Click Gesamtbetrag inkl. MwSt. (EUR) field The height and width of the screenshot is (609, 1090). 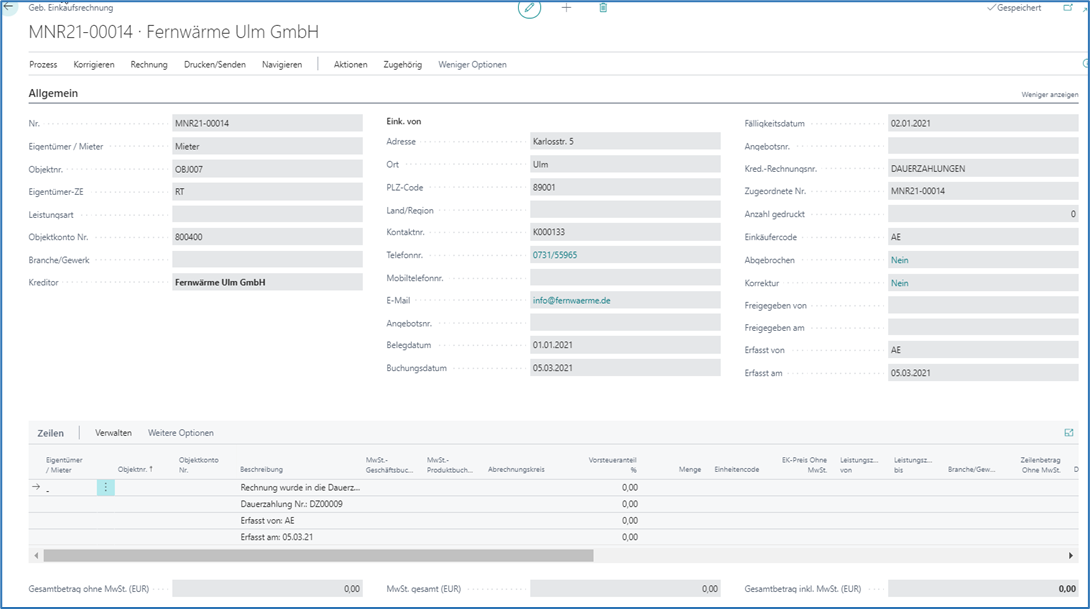pyautogui.click(x=983, y=589)
